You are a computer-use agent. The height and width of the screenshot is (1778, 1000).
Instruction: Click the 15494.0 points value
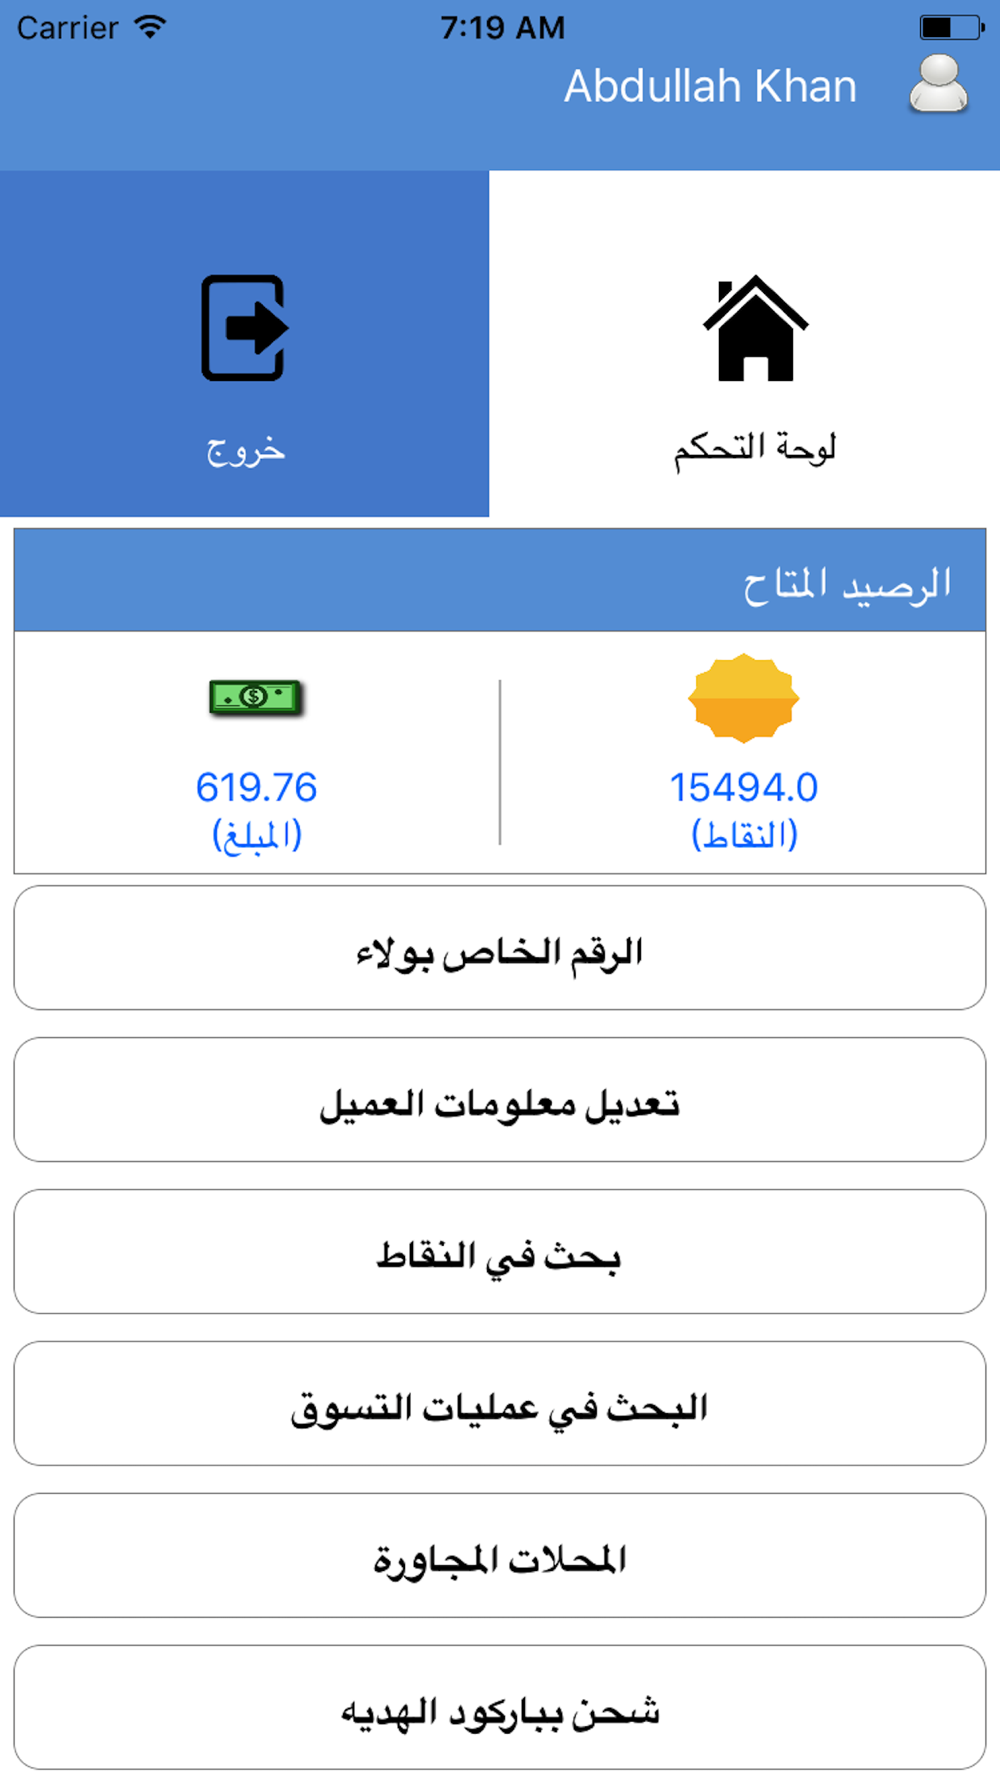coord(744,788)
